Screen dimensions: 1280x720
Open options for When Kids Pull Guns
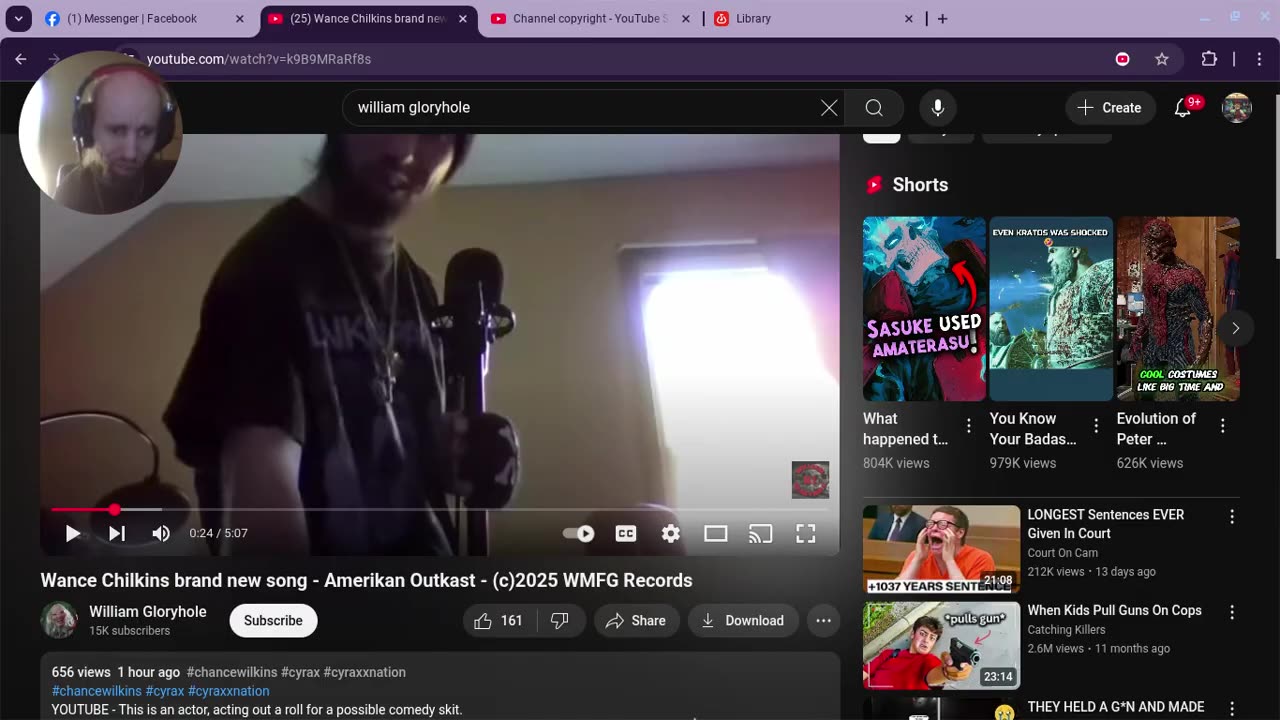point(1232,612)
